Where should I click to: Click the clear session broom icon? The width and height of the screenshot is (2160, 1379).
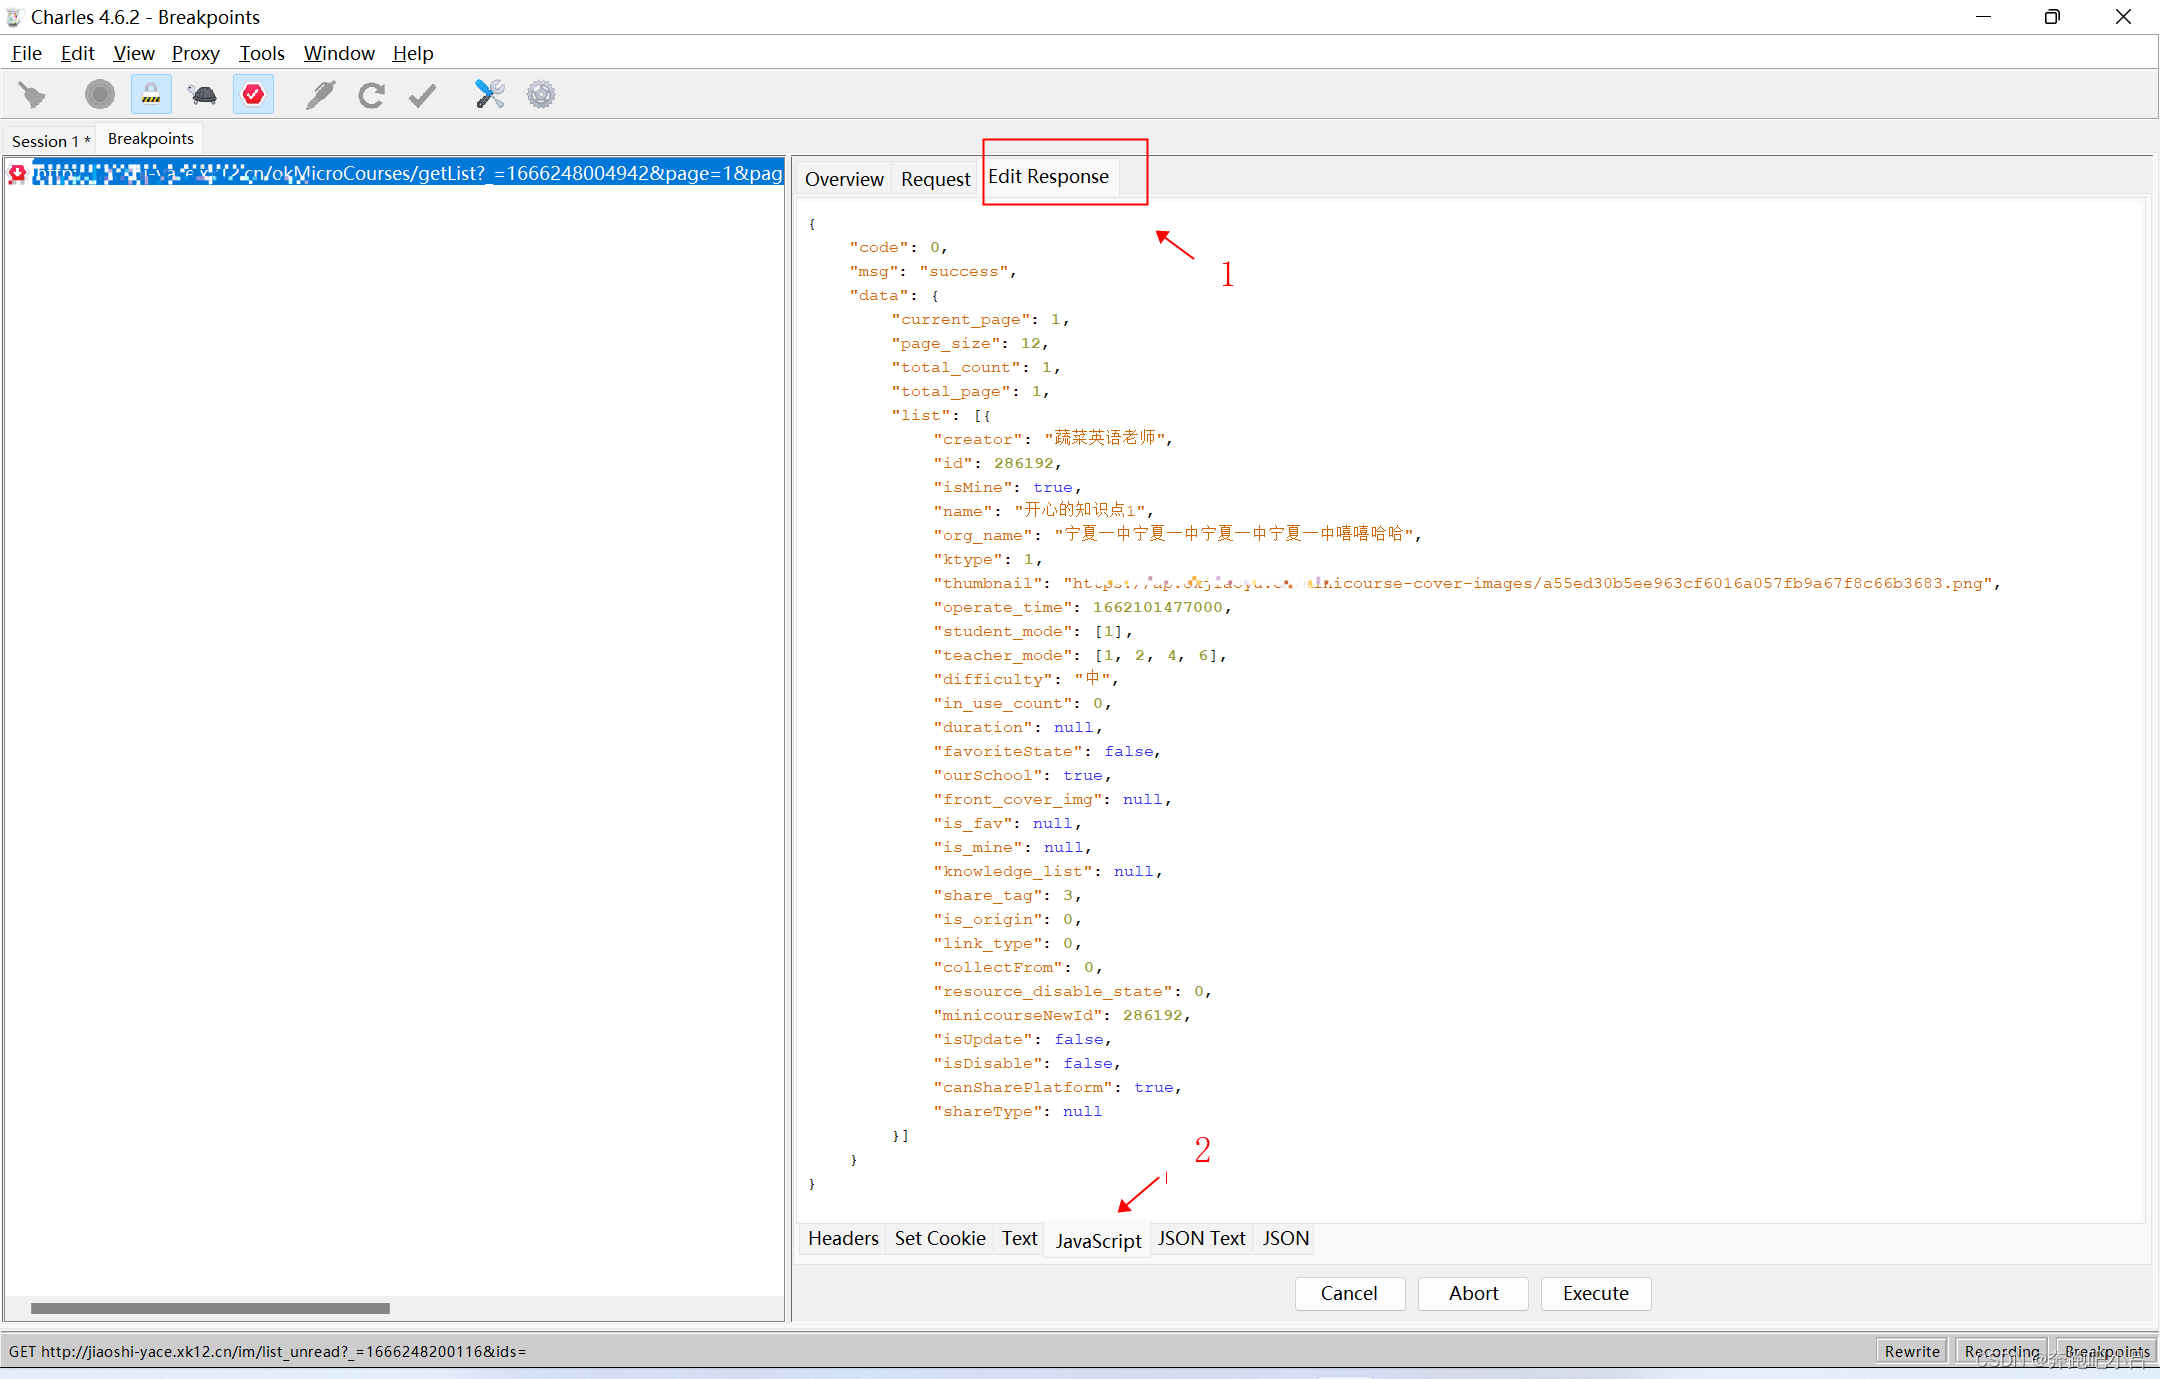click(x=33, y=95)
